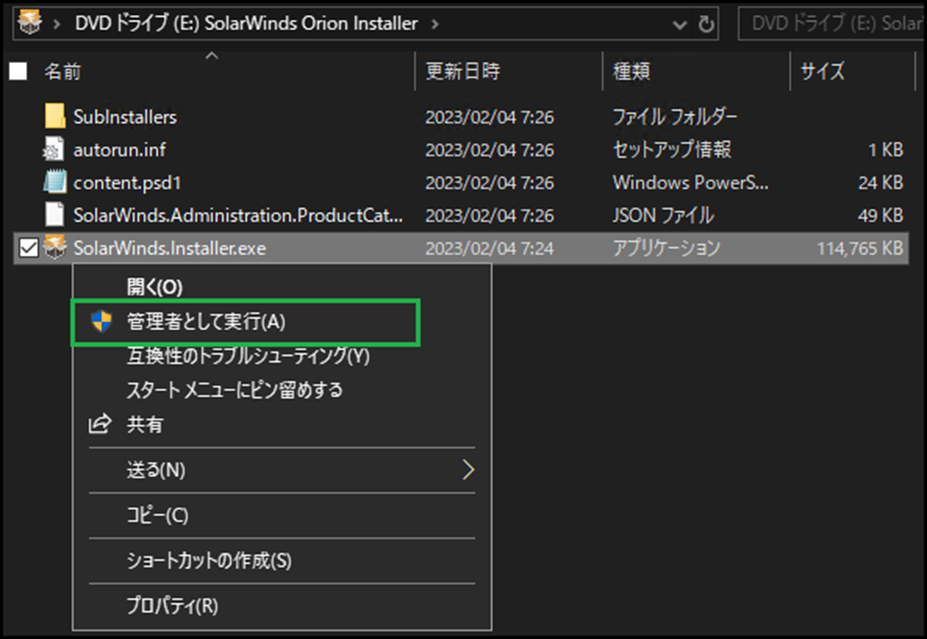Click the search box for DVD ドライブ
Viewport: 927px width, 639px height.
(x=832, y=24)
